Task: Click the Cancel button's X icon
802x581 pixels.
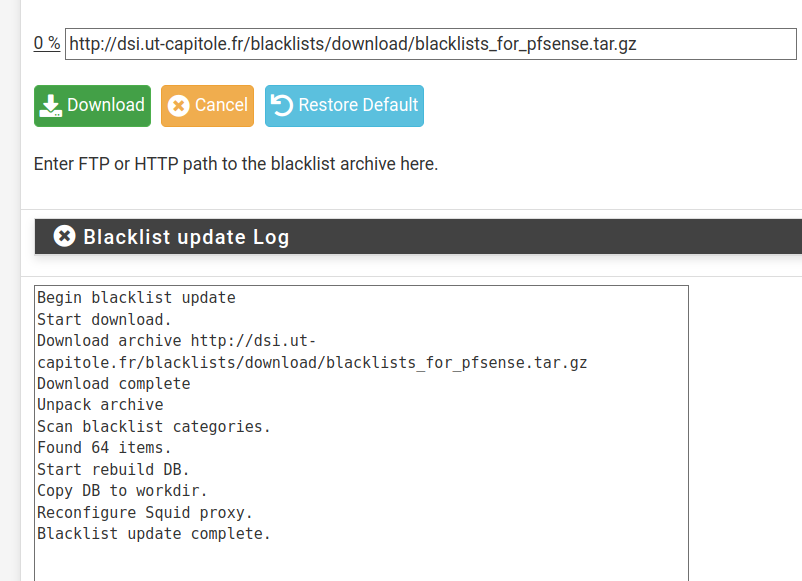Action: click(x=179, y=106)
